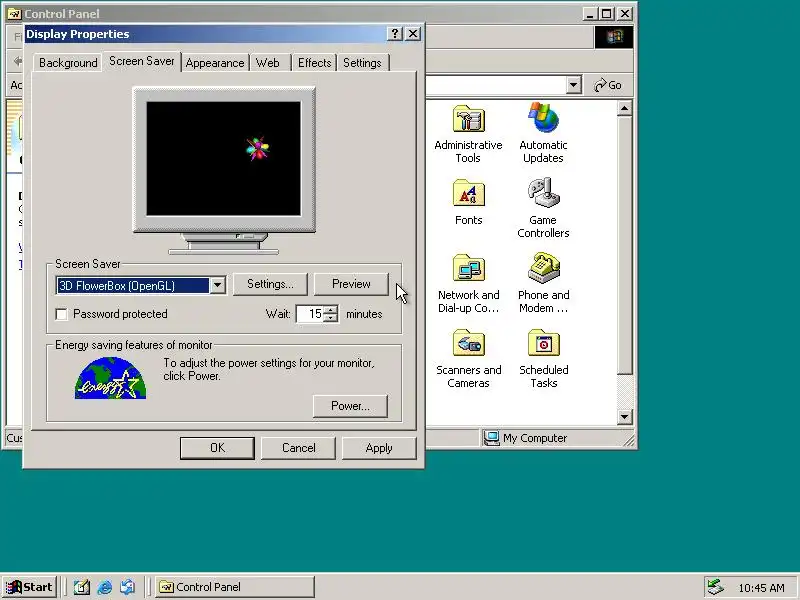The image size is (800, 600).
Task: Click the Show Desktop quick launch icon
Action: coord(82,587)
